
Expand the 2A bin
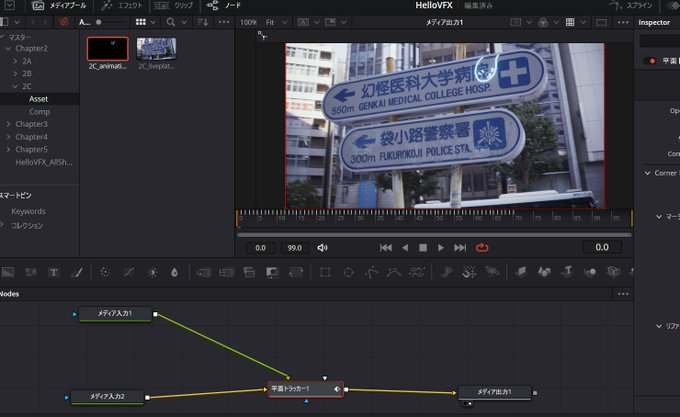click(16, 61)
